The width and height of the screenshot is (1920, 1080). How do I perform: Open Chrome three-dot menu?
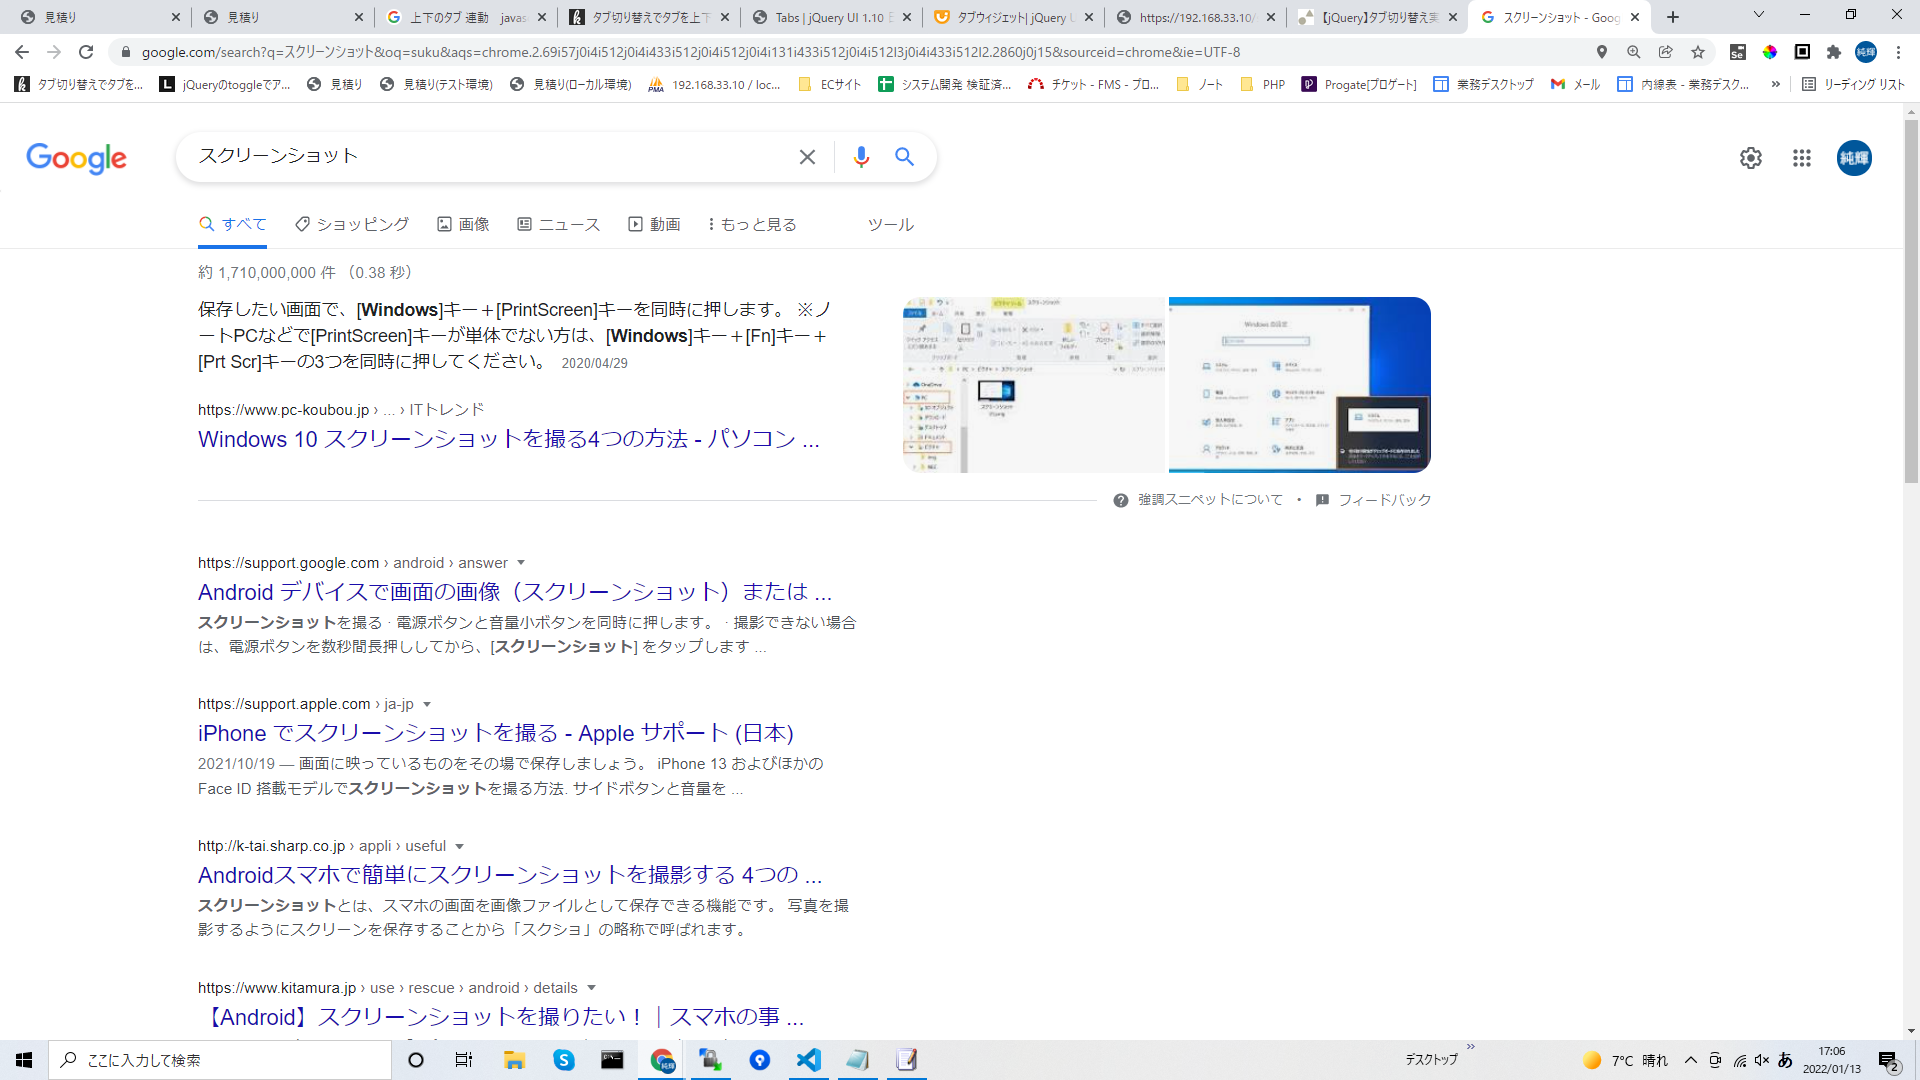click(x=1898, y=52)
